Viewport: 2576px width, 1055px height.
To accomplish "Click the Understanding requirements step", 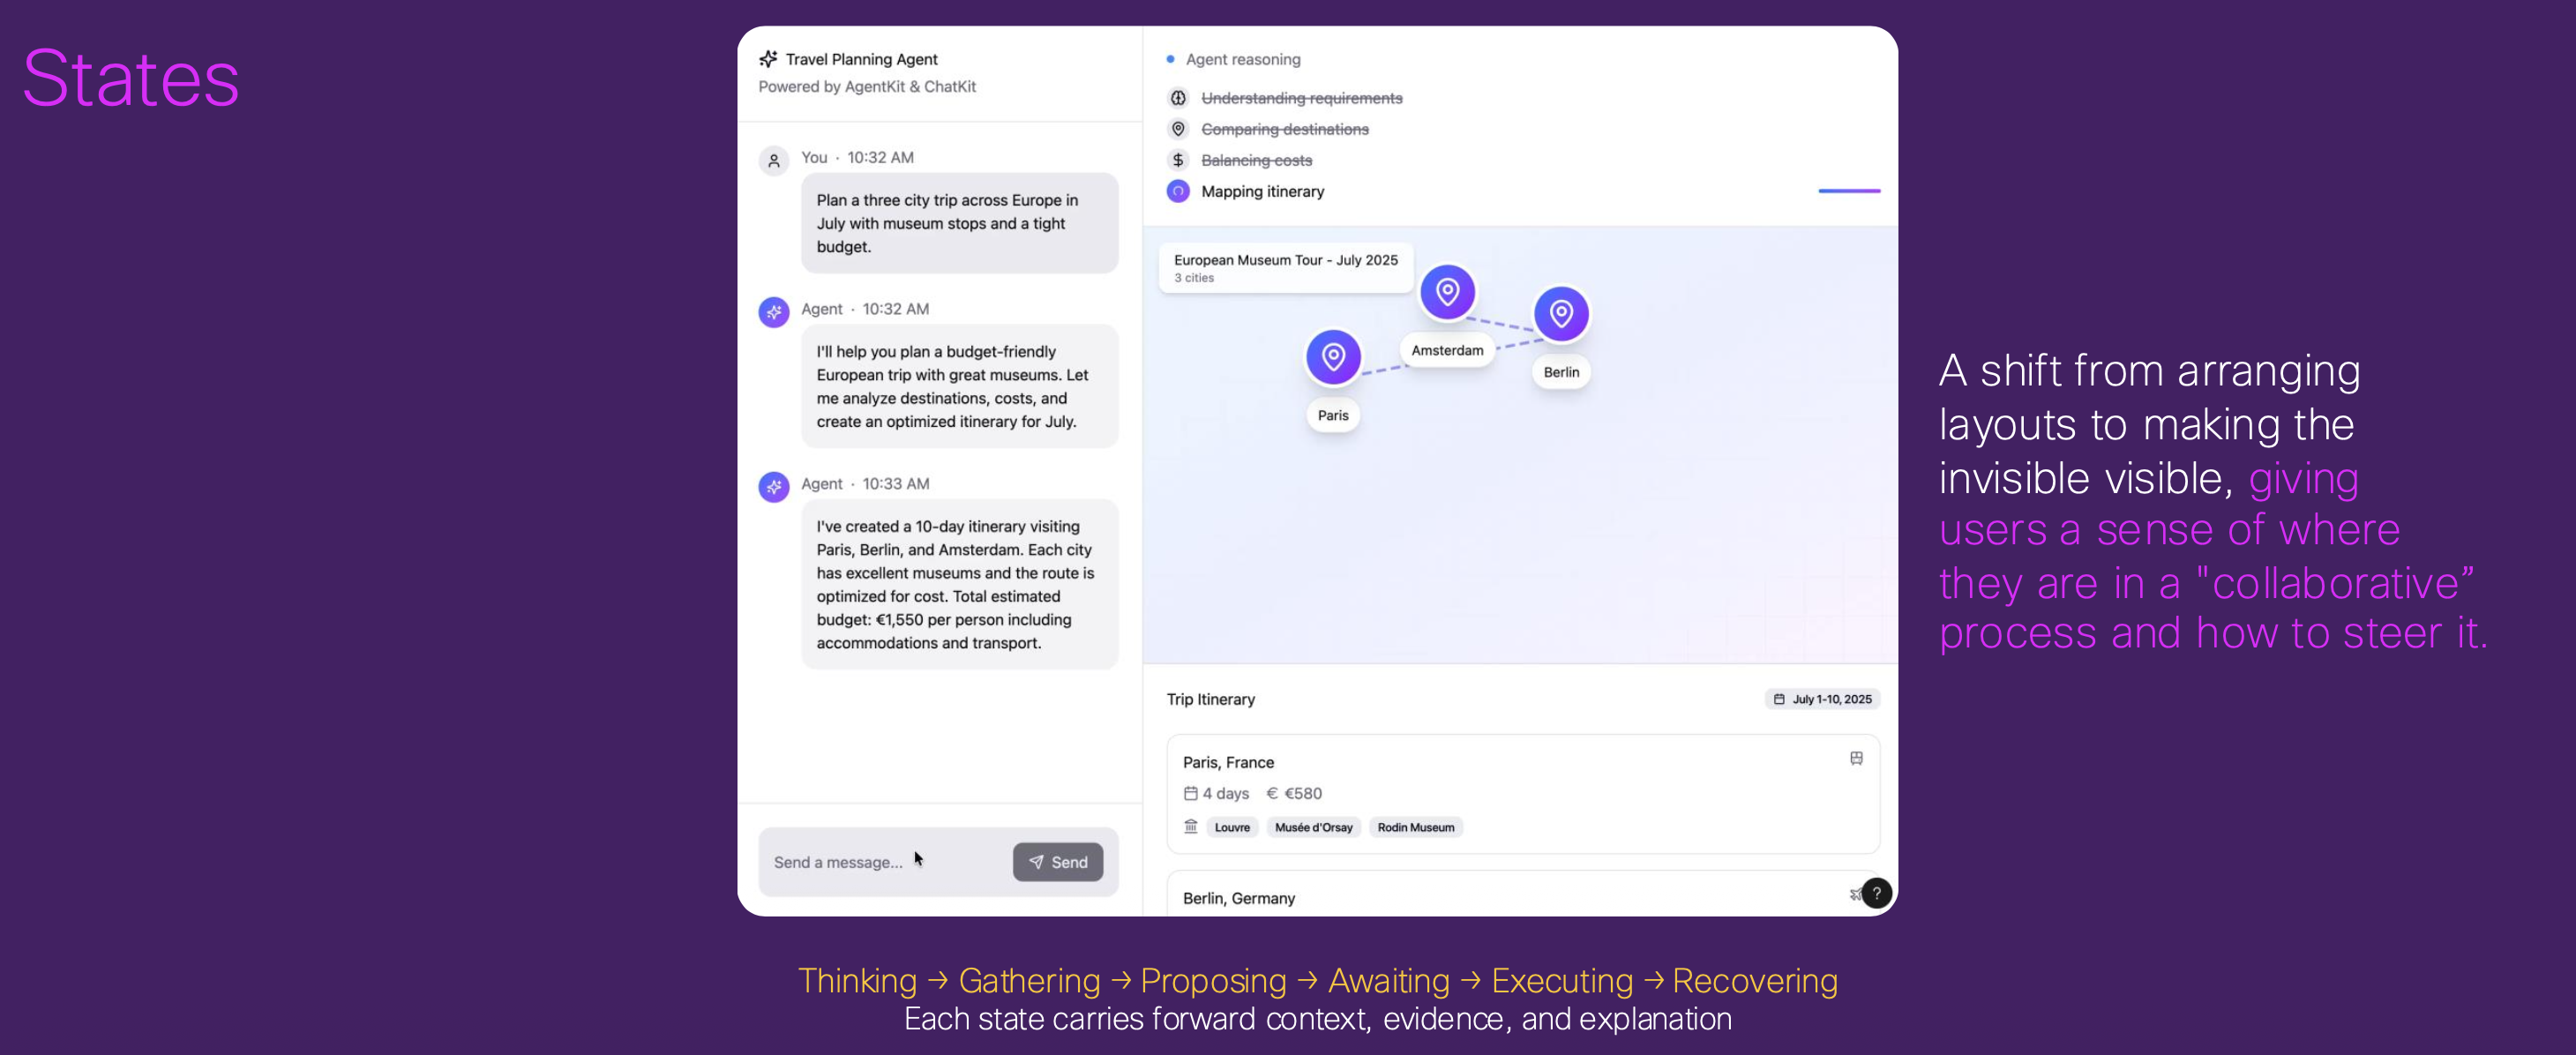I will click(x=1301, y=98).
